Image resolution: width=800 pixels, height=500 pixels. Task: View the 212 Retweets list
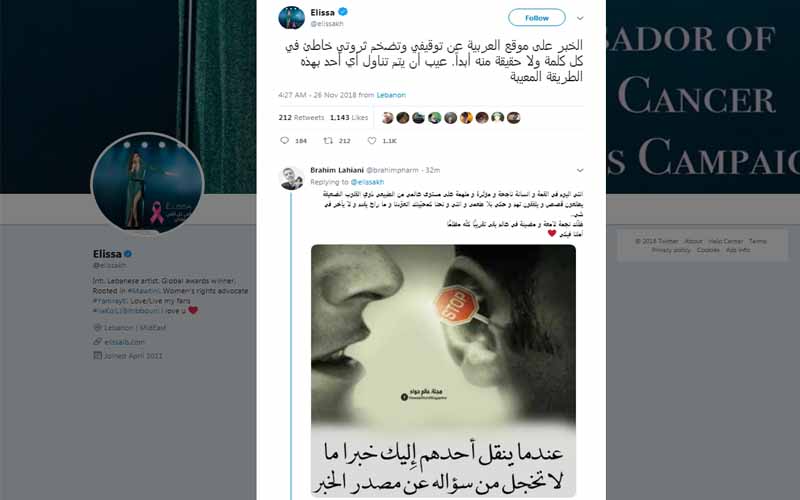tap(301, 117)
